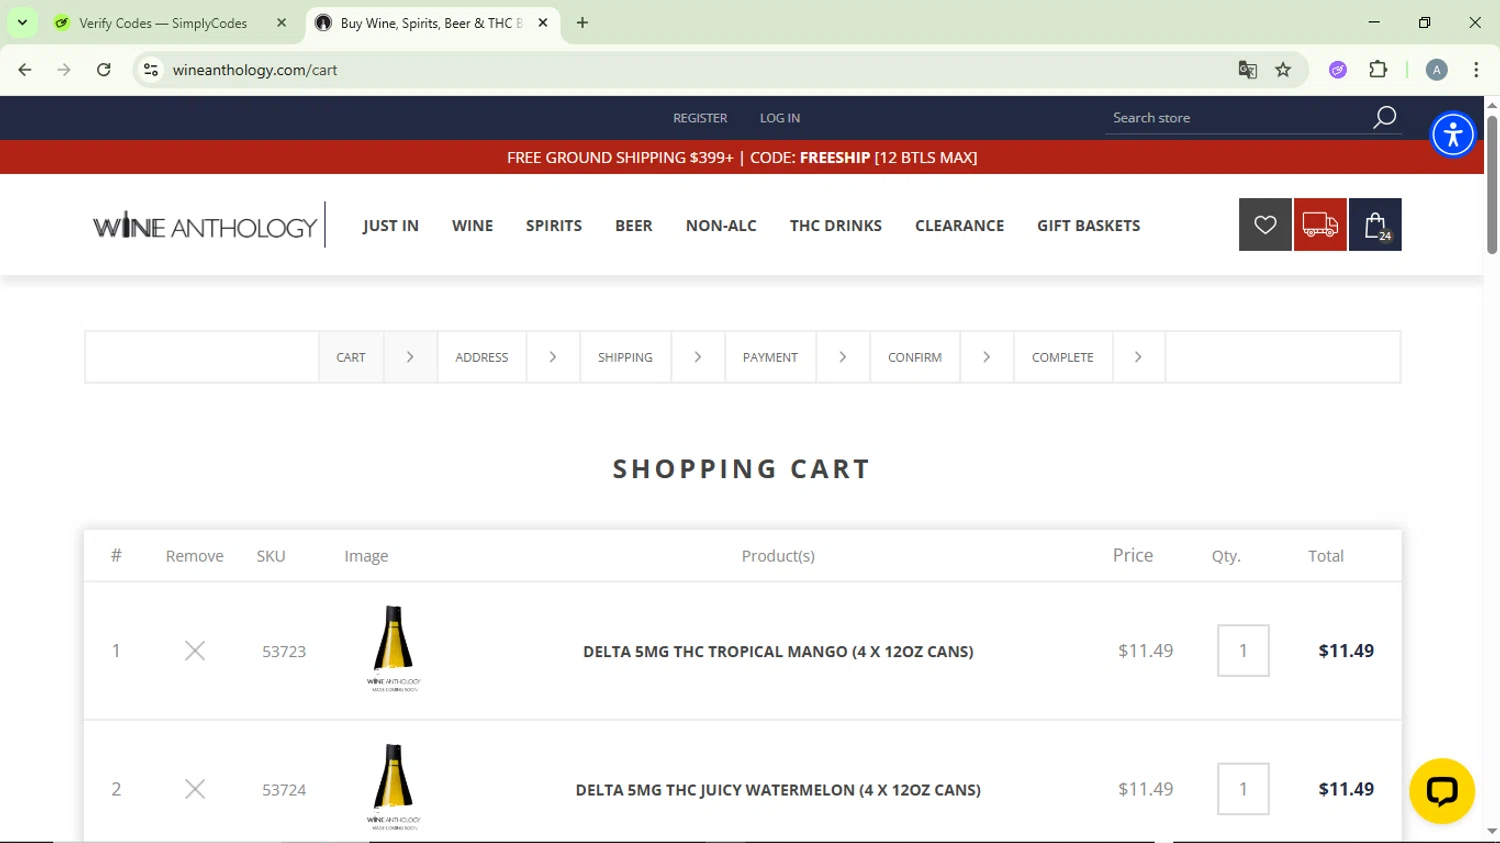The height and width of the screenshot is (843, 1500).
Task: Select the CART checkout step
Action: 351,357
